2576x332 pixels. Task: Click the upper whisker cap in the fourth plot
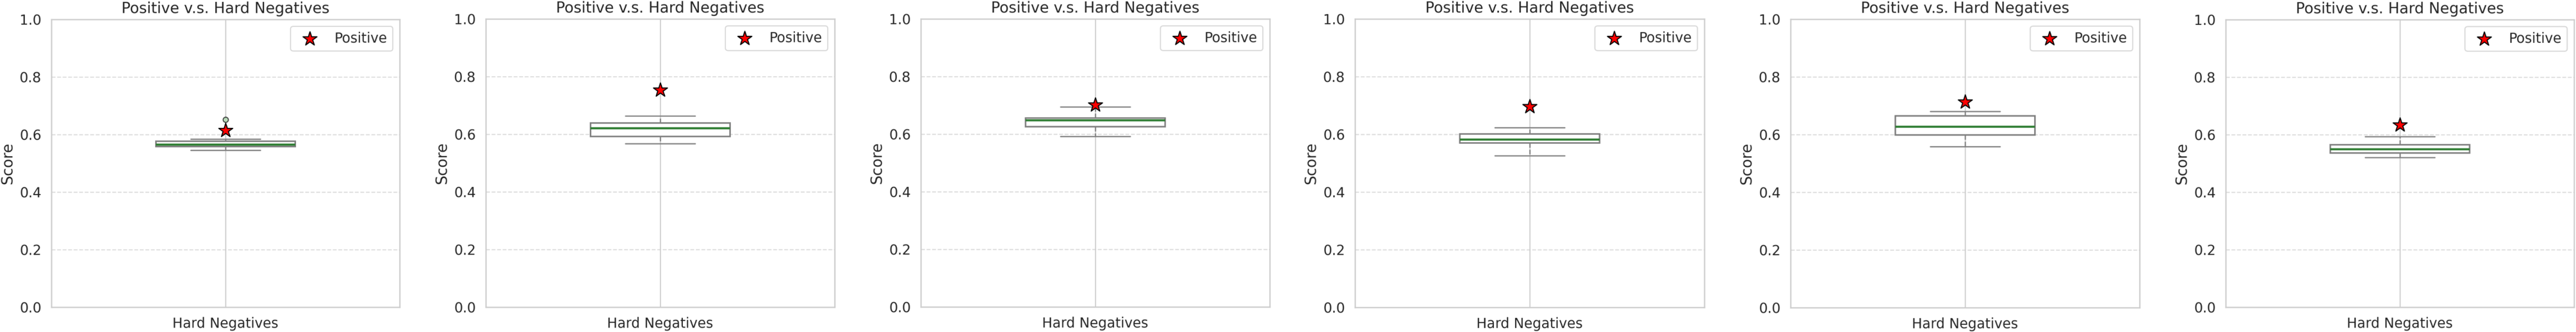(1529, 128)
